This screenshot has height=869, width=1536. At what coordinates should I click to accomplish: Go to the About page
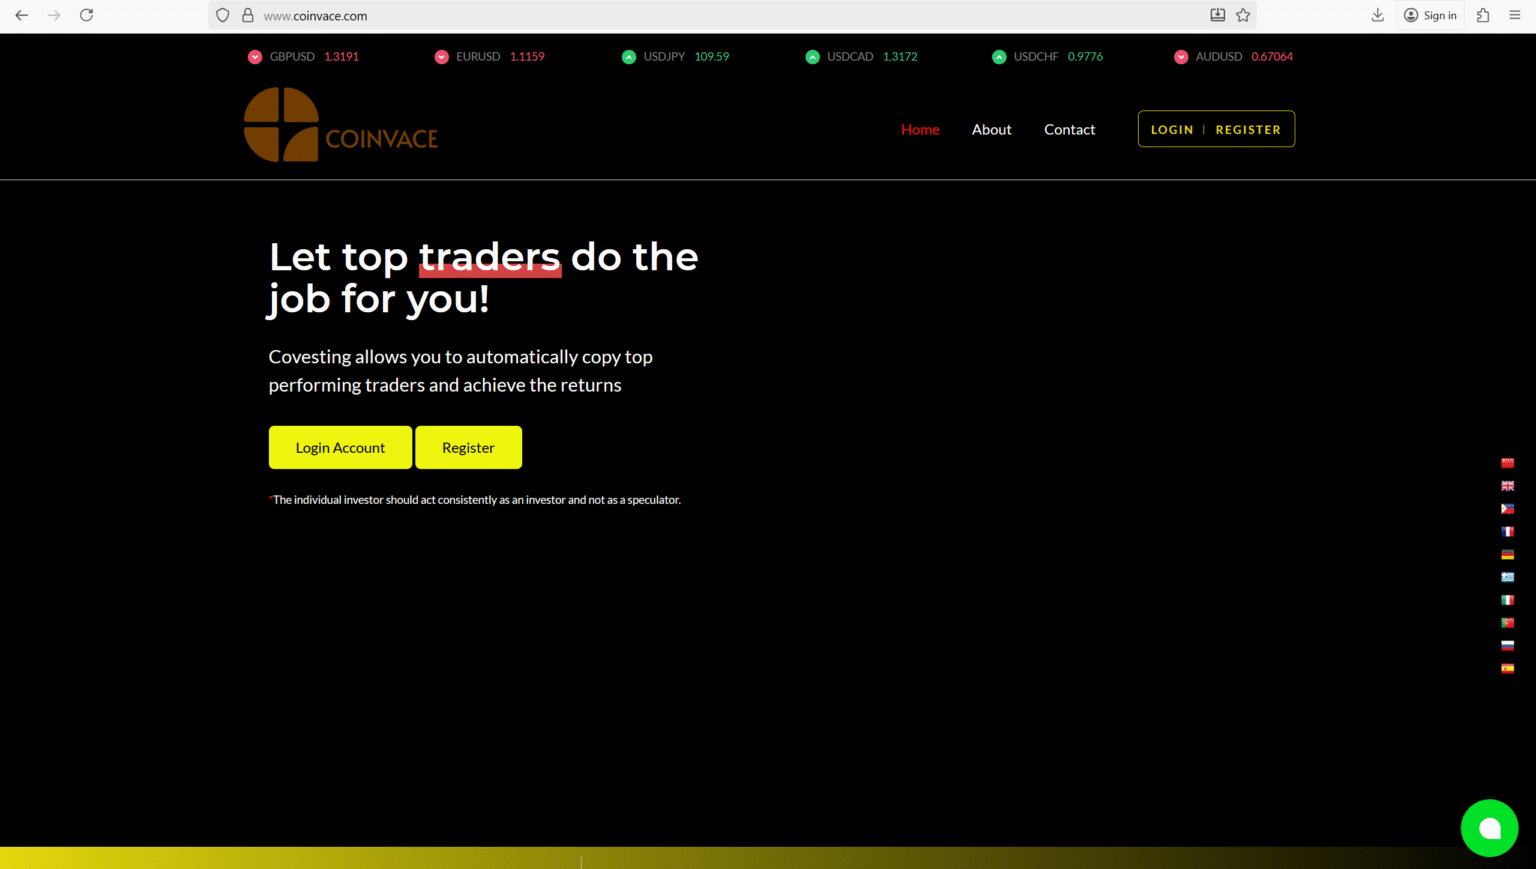[x=991, y=130]
